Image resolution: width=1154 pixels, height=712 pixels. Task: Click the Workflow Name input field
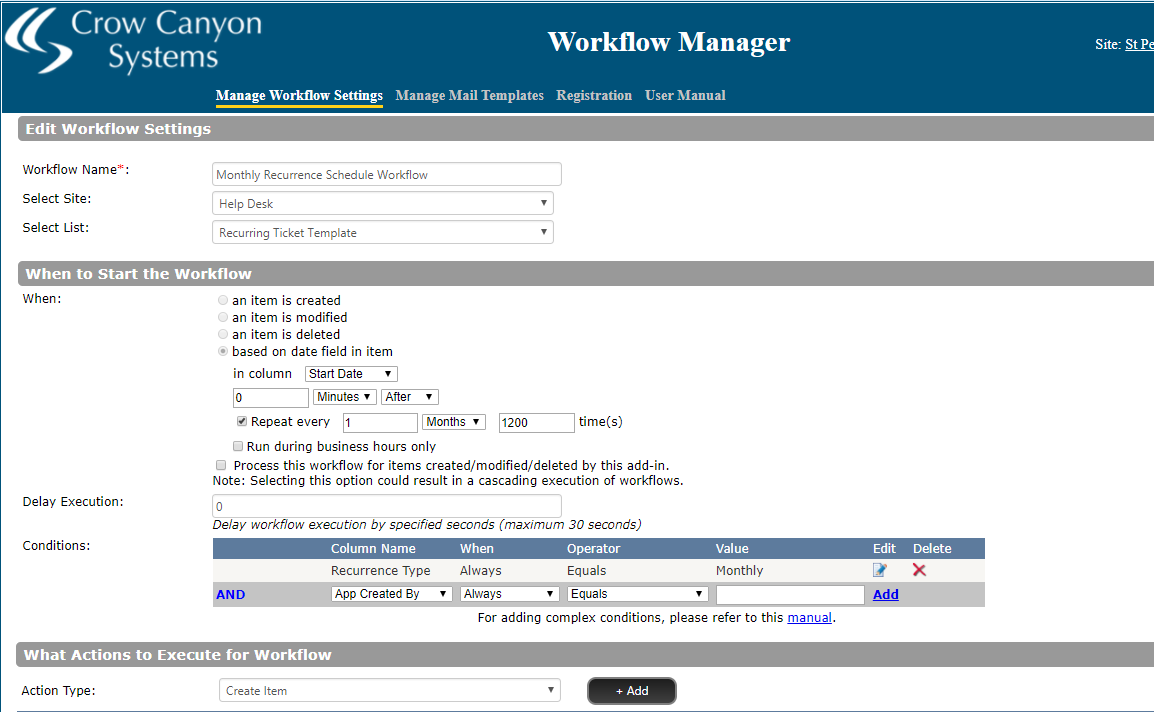(387, 175)
